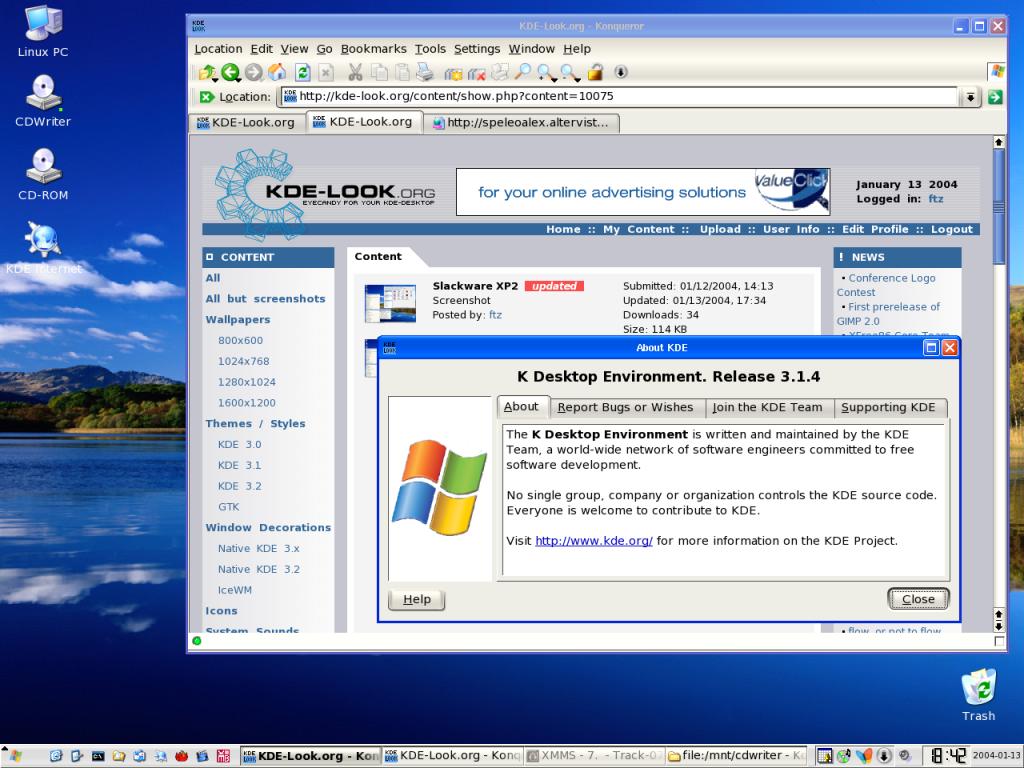The width and height of the screenshot is (1024, 768).
Task: Open the Trash desktop icon
Action: 978,694
